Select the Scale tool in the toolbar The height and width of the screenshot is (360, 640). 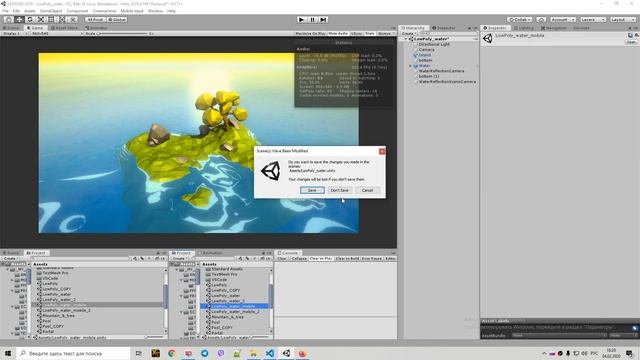(41, 19)
